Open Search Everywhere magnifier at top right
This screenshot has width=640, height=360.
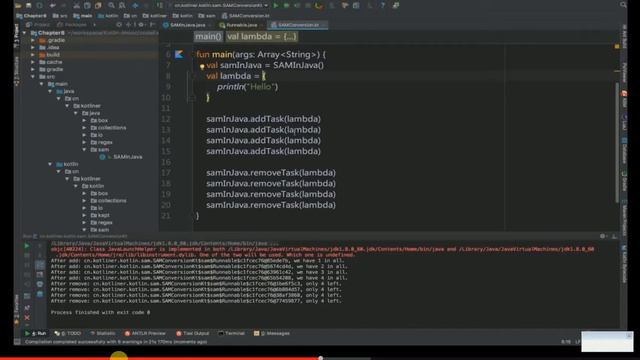point(623,5)
